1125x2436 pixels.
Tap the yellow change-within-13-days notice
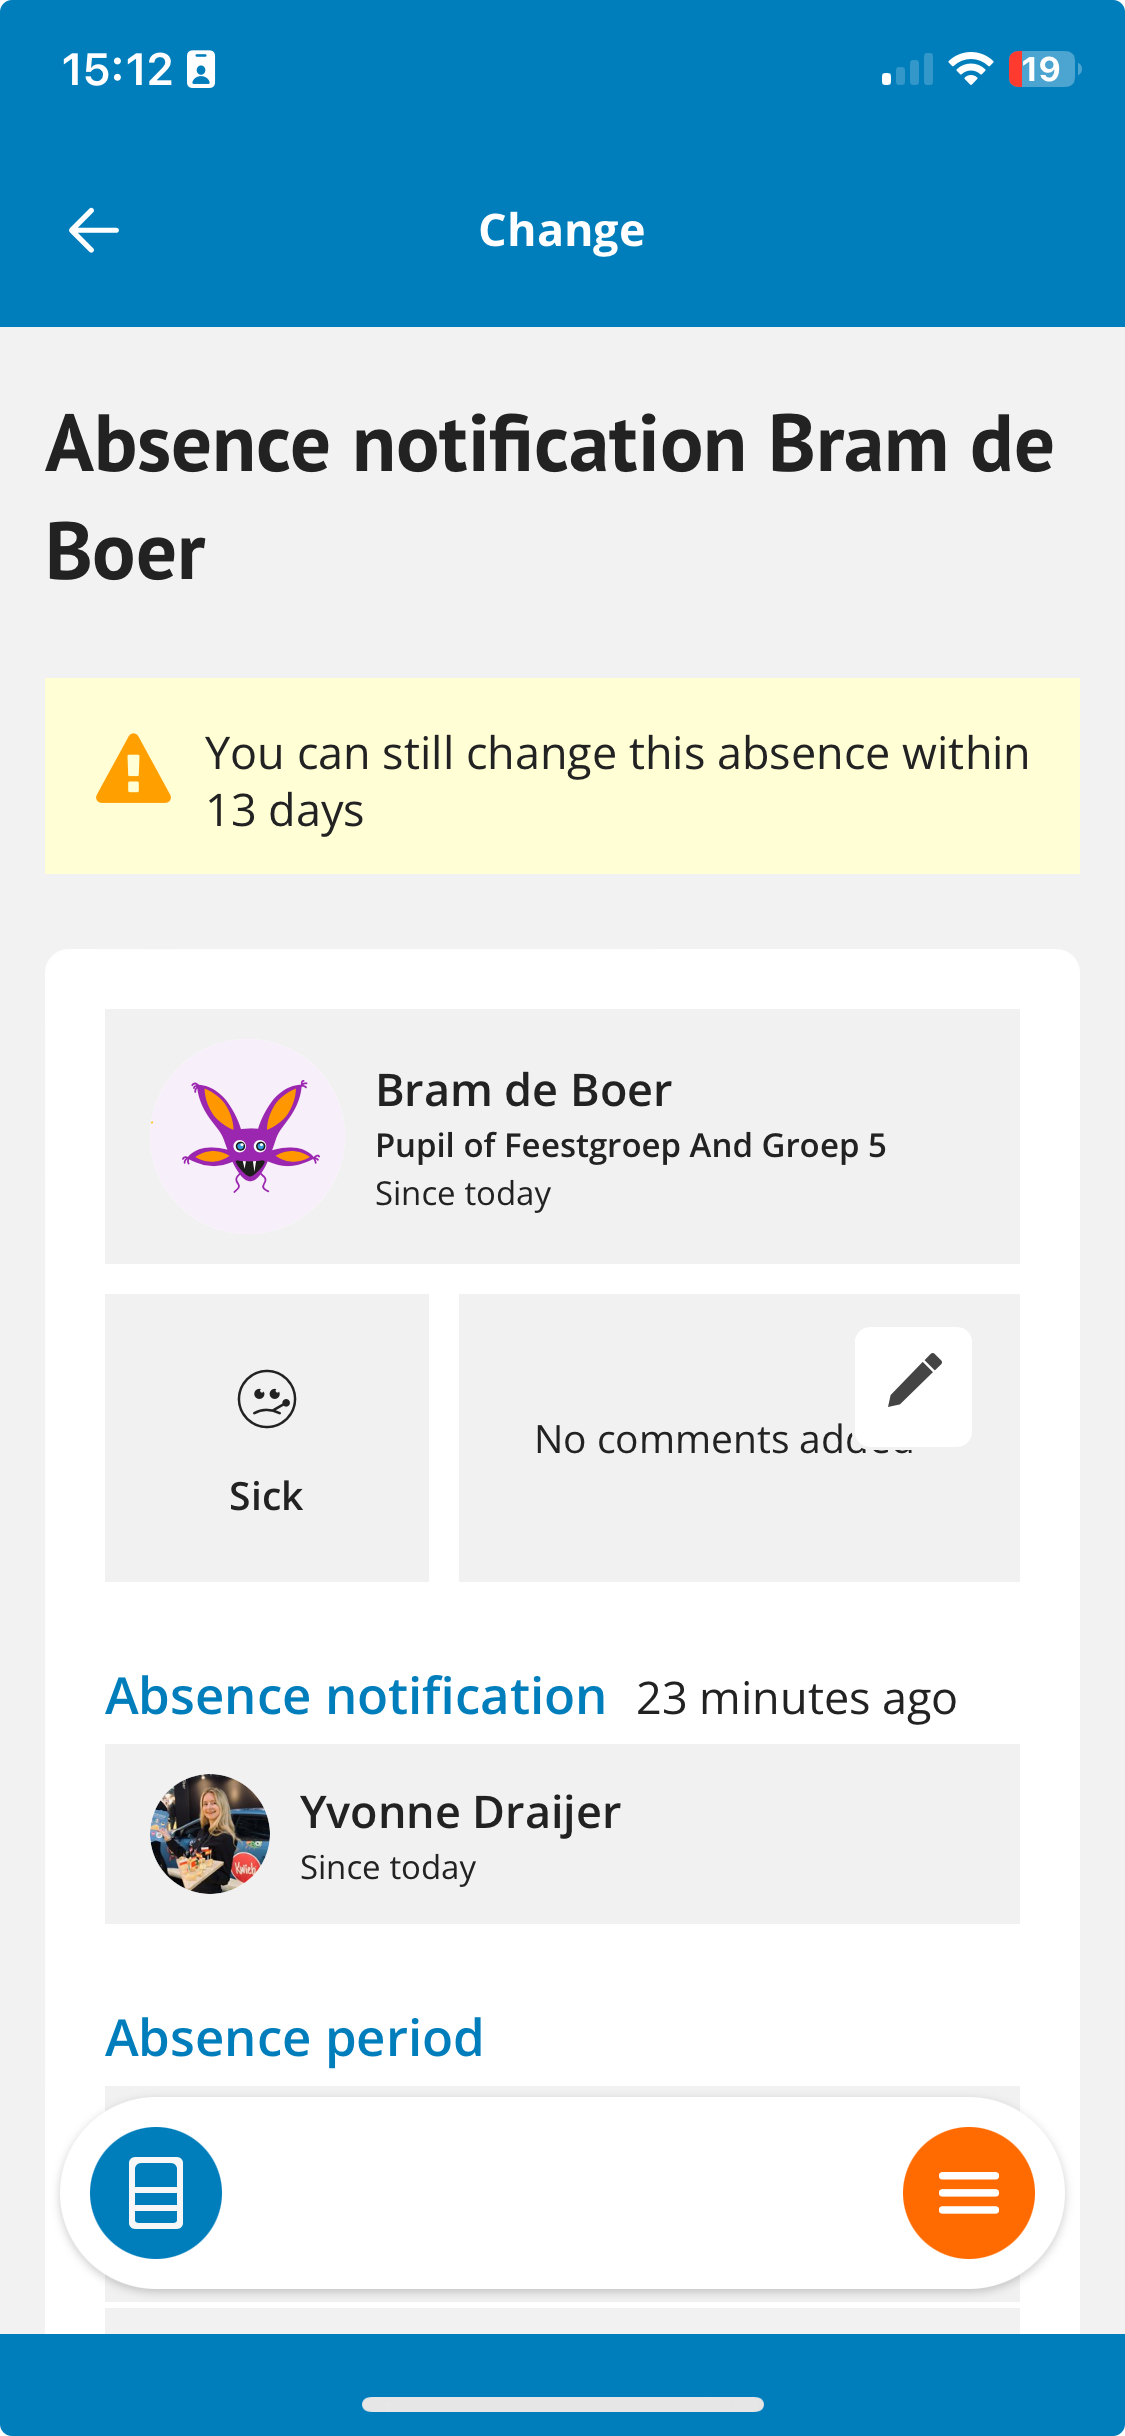coord(562,776)
